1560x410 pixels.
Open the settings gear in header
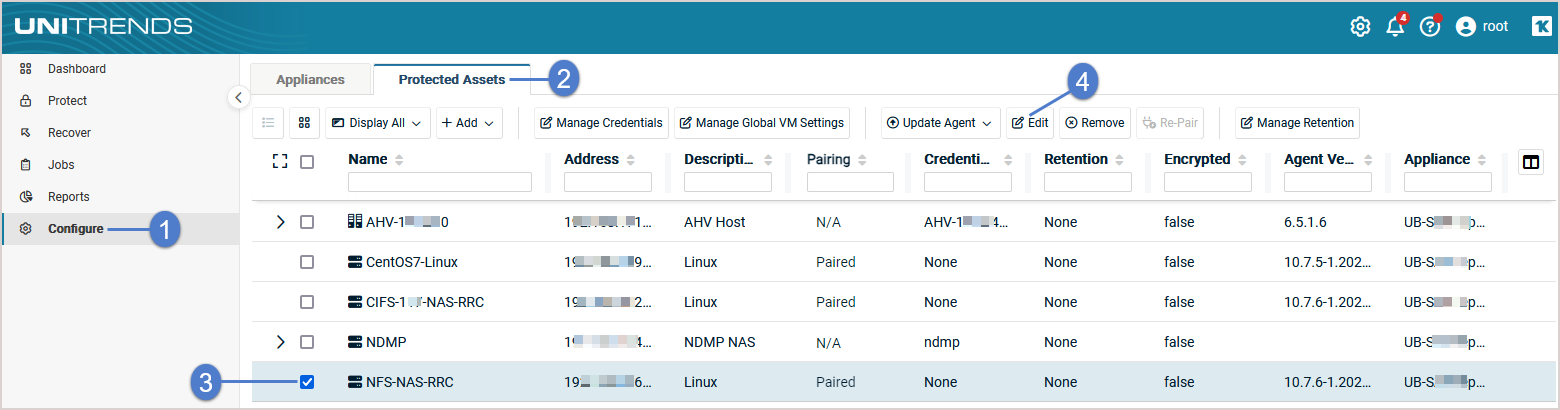click(x=1360, y=27)
